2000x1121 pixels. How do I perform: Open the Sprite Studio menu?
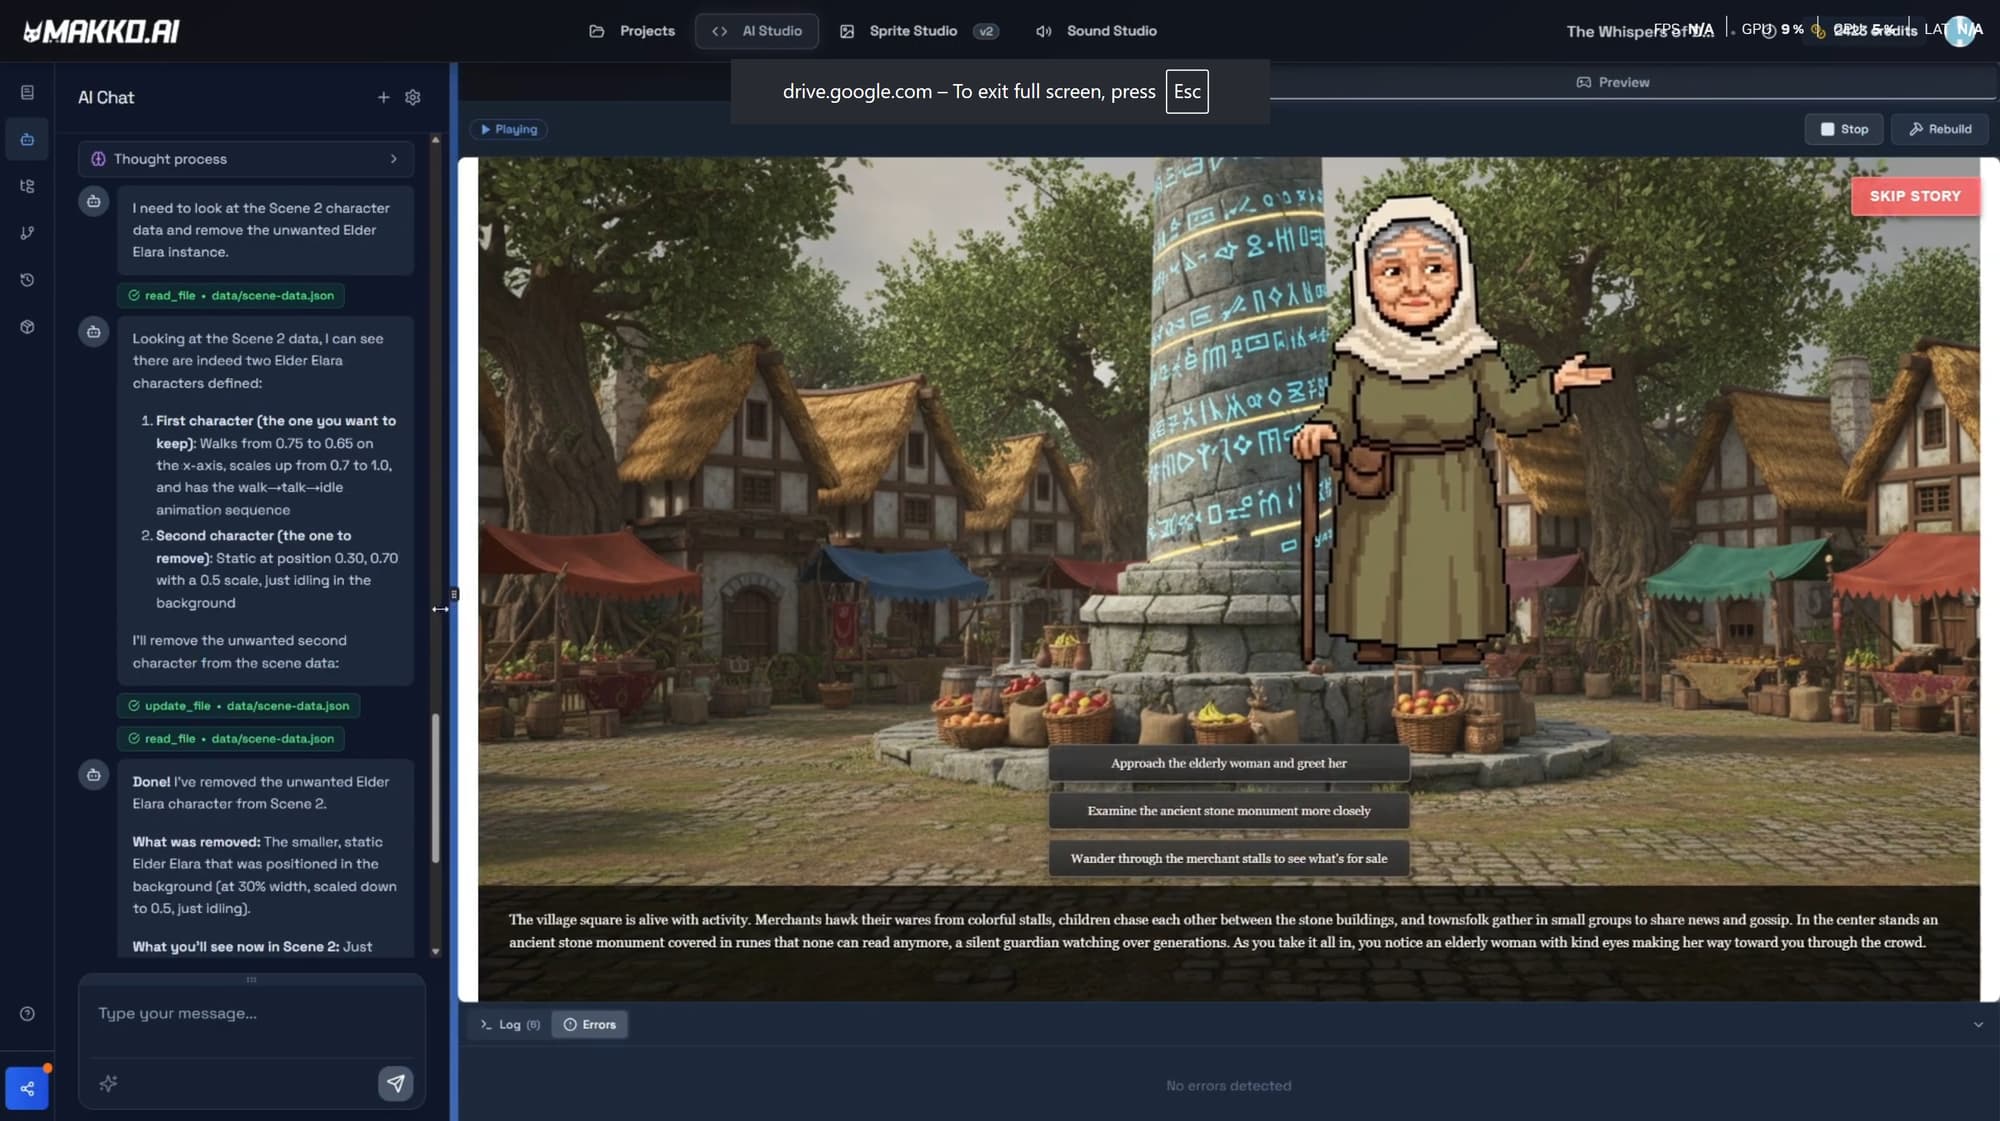pos(912,31)
